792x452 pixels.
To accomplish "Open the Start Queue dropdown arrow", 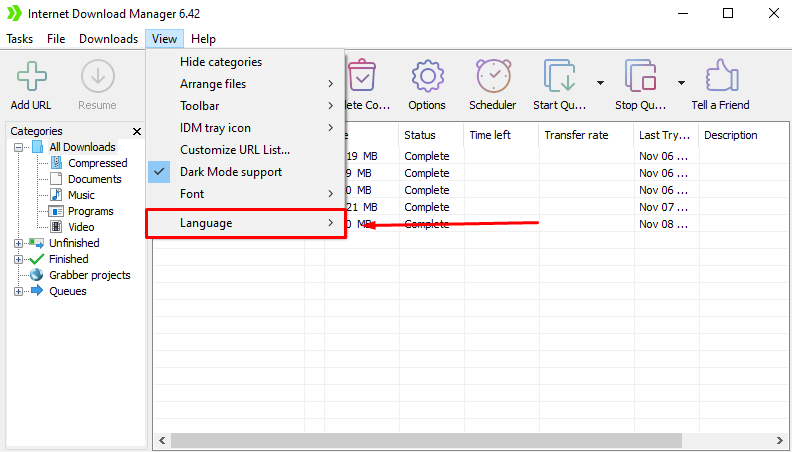I will (x=600, y=83).
